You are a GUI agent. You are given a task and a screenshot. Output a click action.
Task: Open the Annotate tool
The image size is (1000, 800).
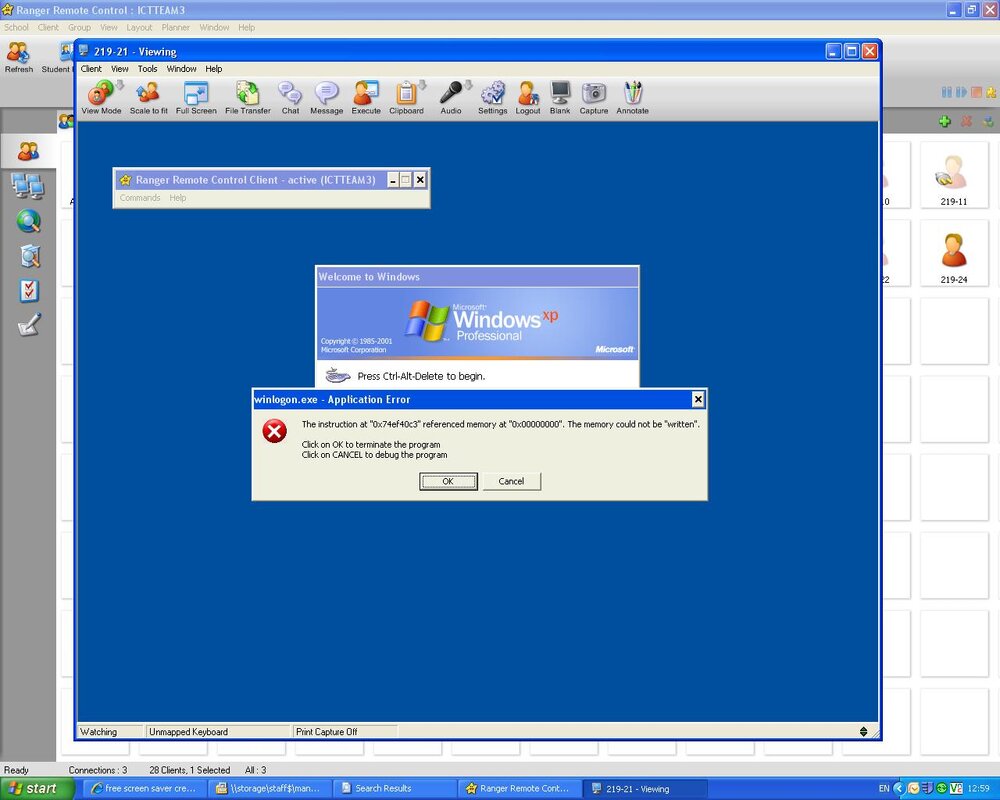click(x=632, y=97)
